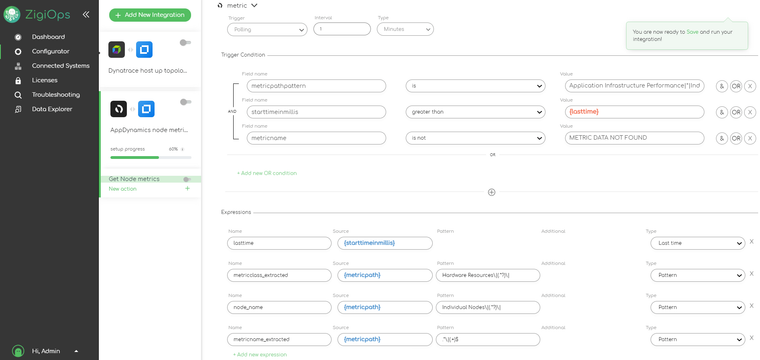Viewport: 760px width, 360px height.
Task: Click the Dynatrace source system icon
Action: pyautogui.click(x=116, y=49)
